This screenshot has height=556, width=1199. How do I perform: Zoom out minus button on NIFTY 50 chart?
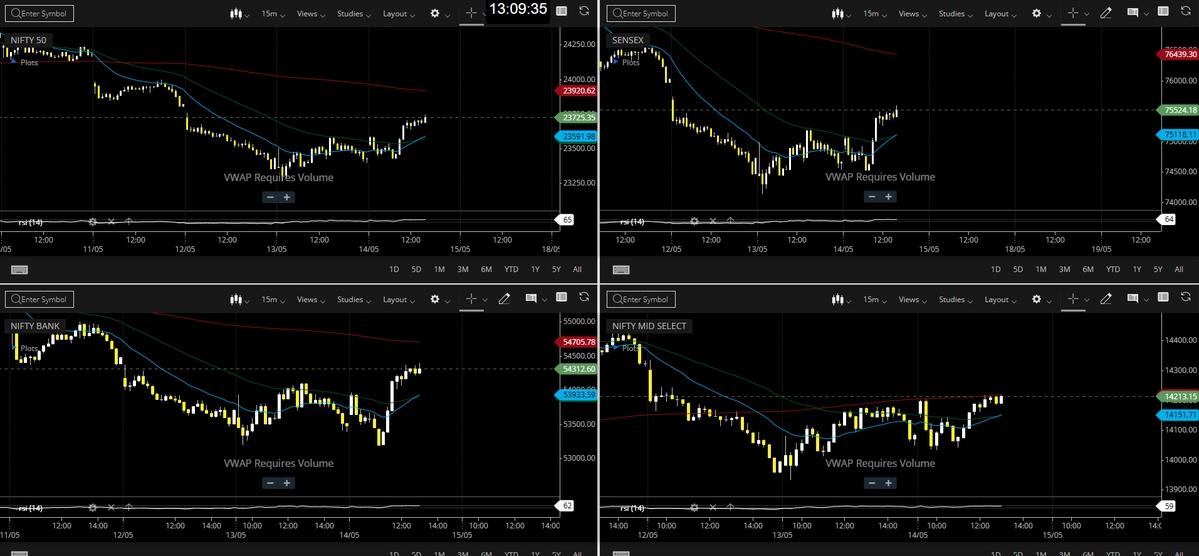pyautogui.click(x=270, y=197)
